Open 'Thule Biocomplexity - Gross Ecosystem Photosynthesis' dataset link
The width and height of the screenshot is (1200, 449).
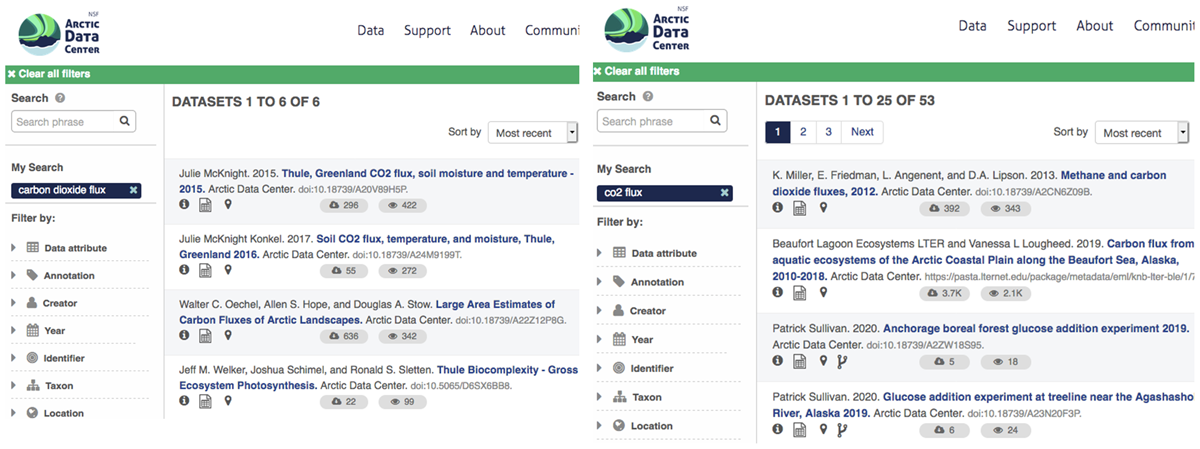pos(378,377)
